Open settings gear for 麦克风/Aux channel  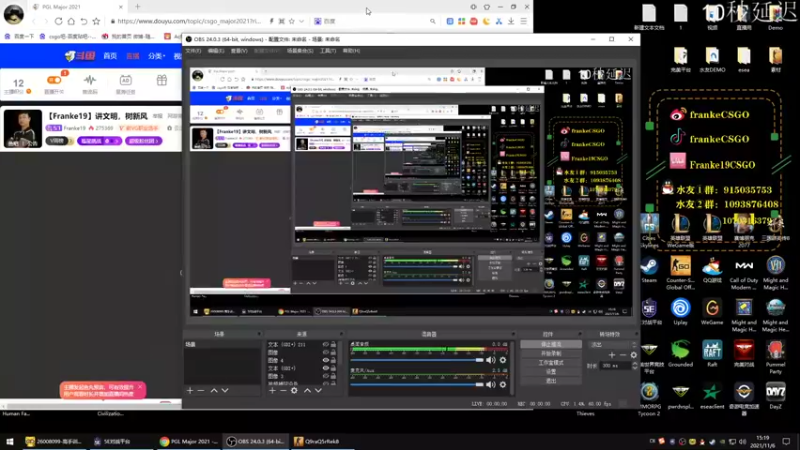coord(503,384)
